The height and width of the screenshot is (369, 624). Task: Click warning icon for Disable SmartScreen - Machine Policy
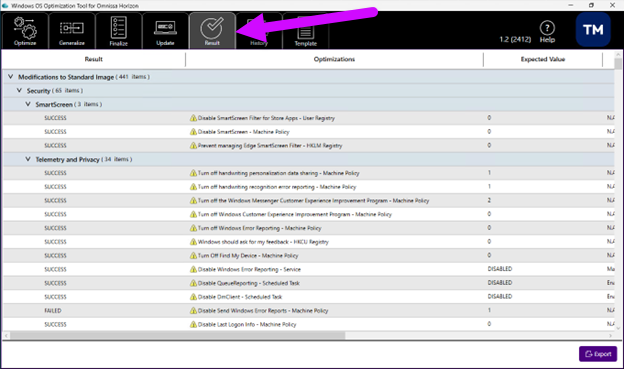tap(193, 132)
